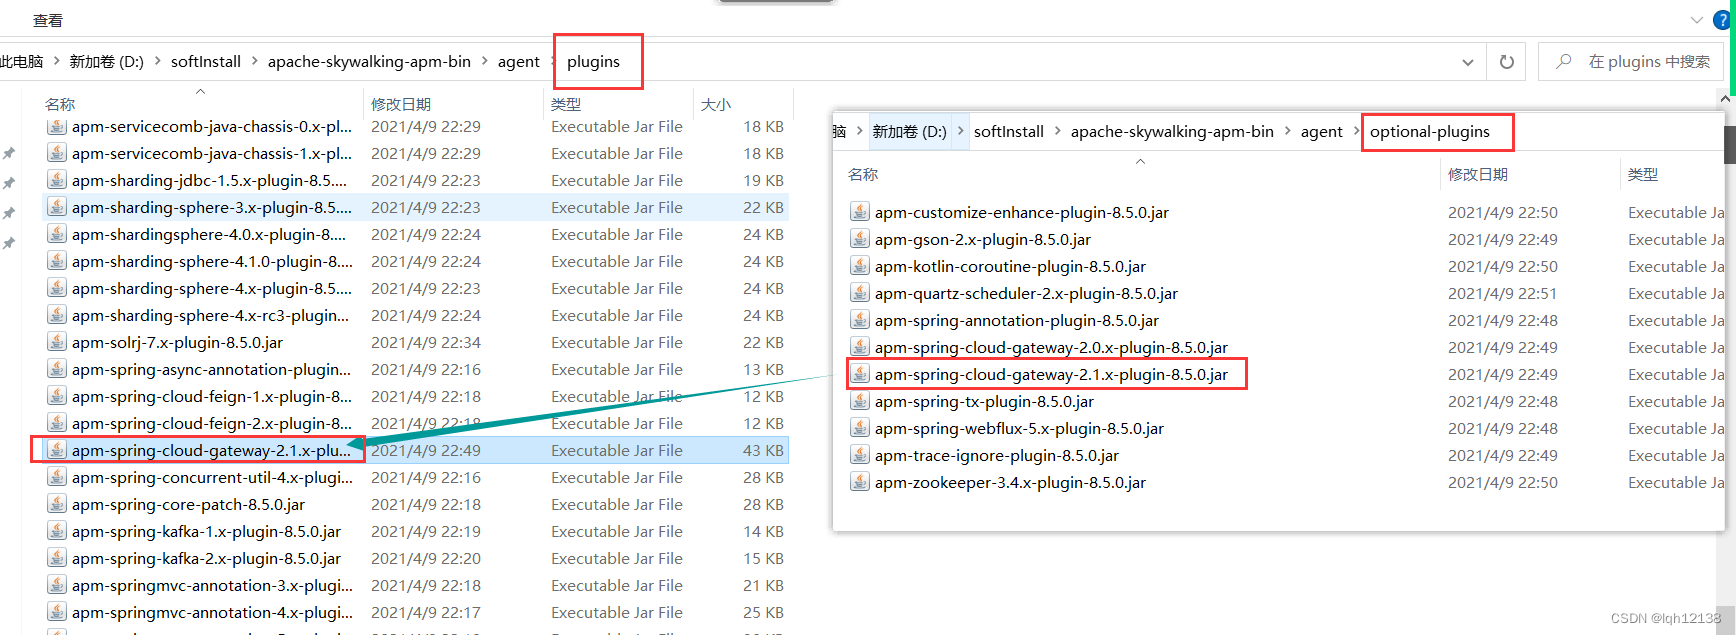1736x635 pixels.
Task: Select apm-spring-cloud-gateway-2.1.x-plugin in plugins folder
Action: tap(416, 450)
